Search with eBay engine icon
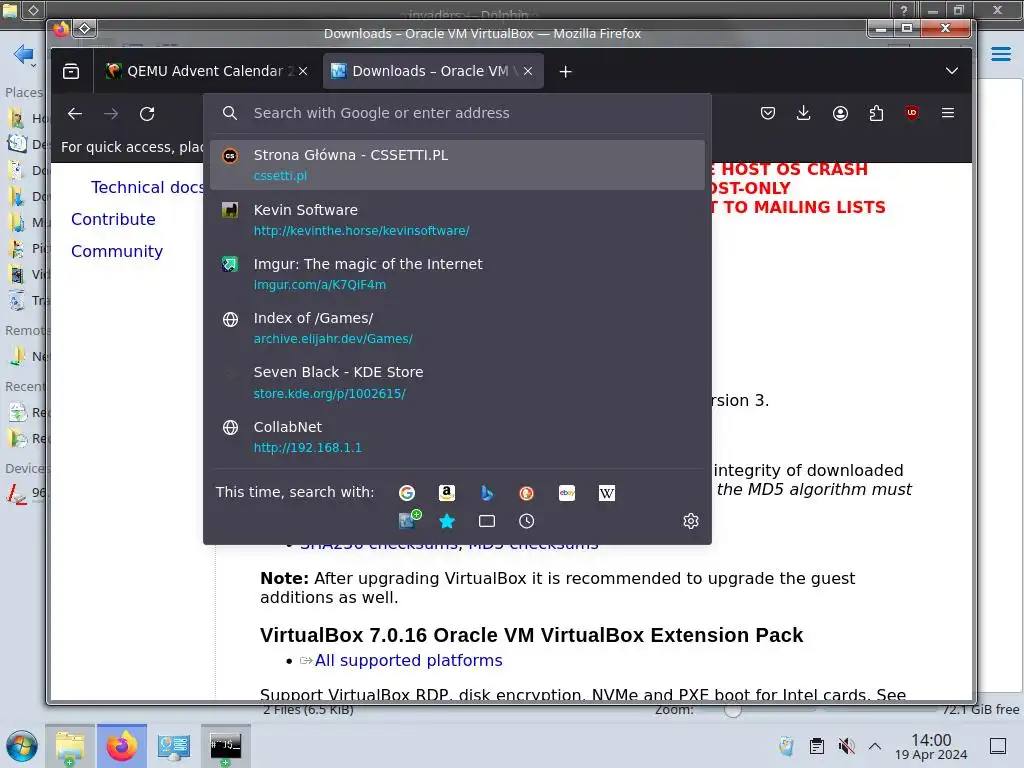Screen dimensions: 1024x768 click(x=567, y=493)
